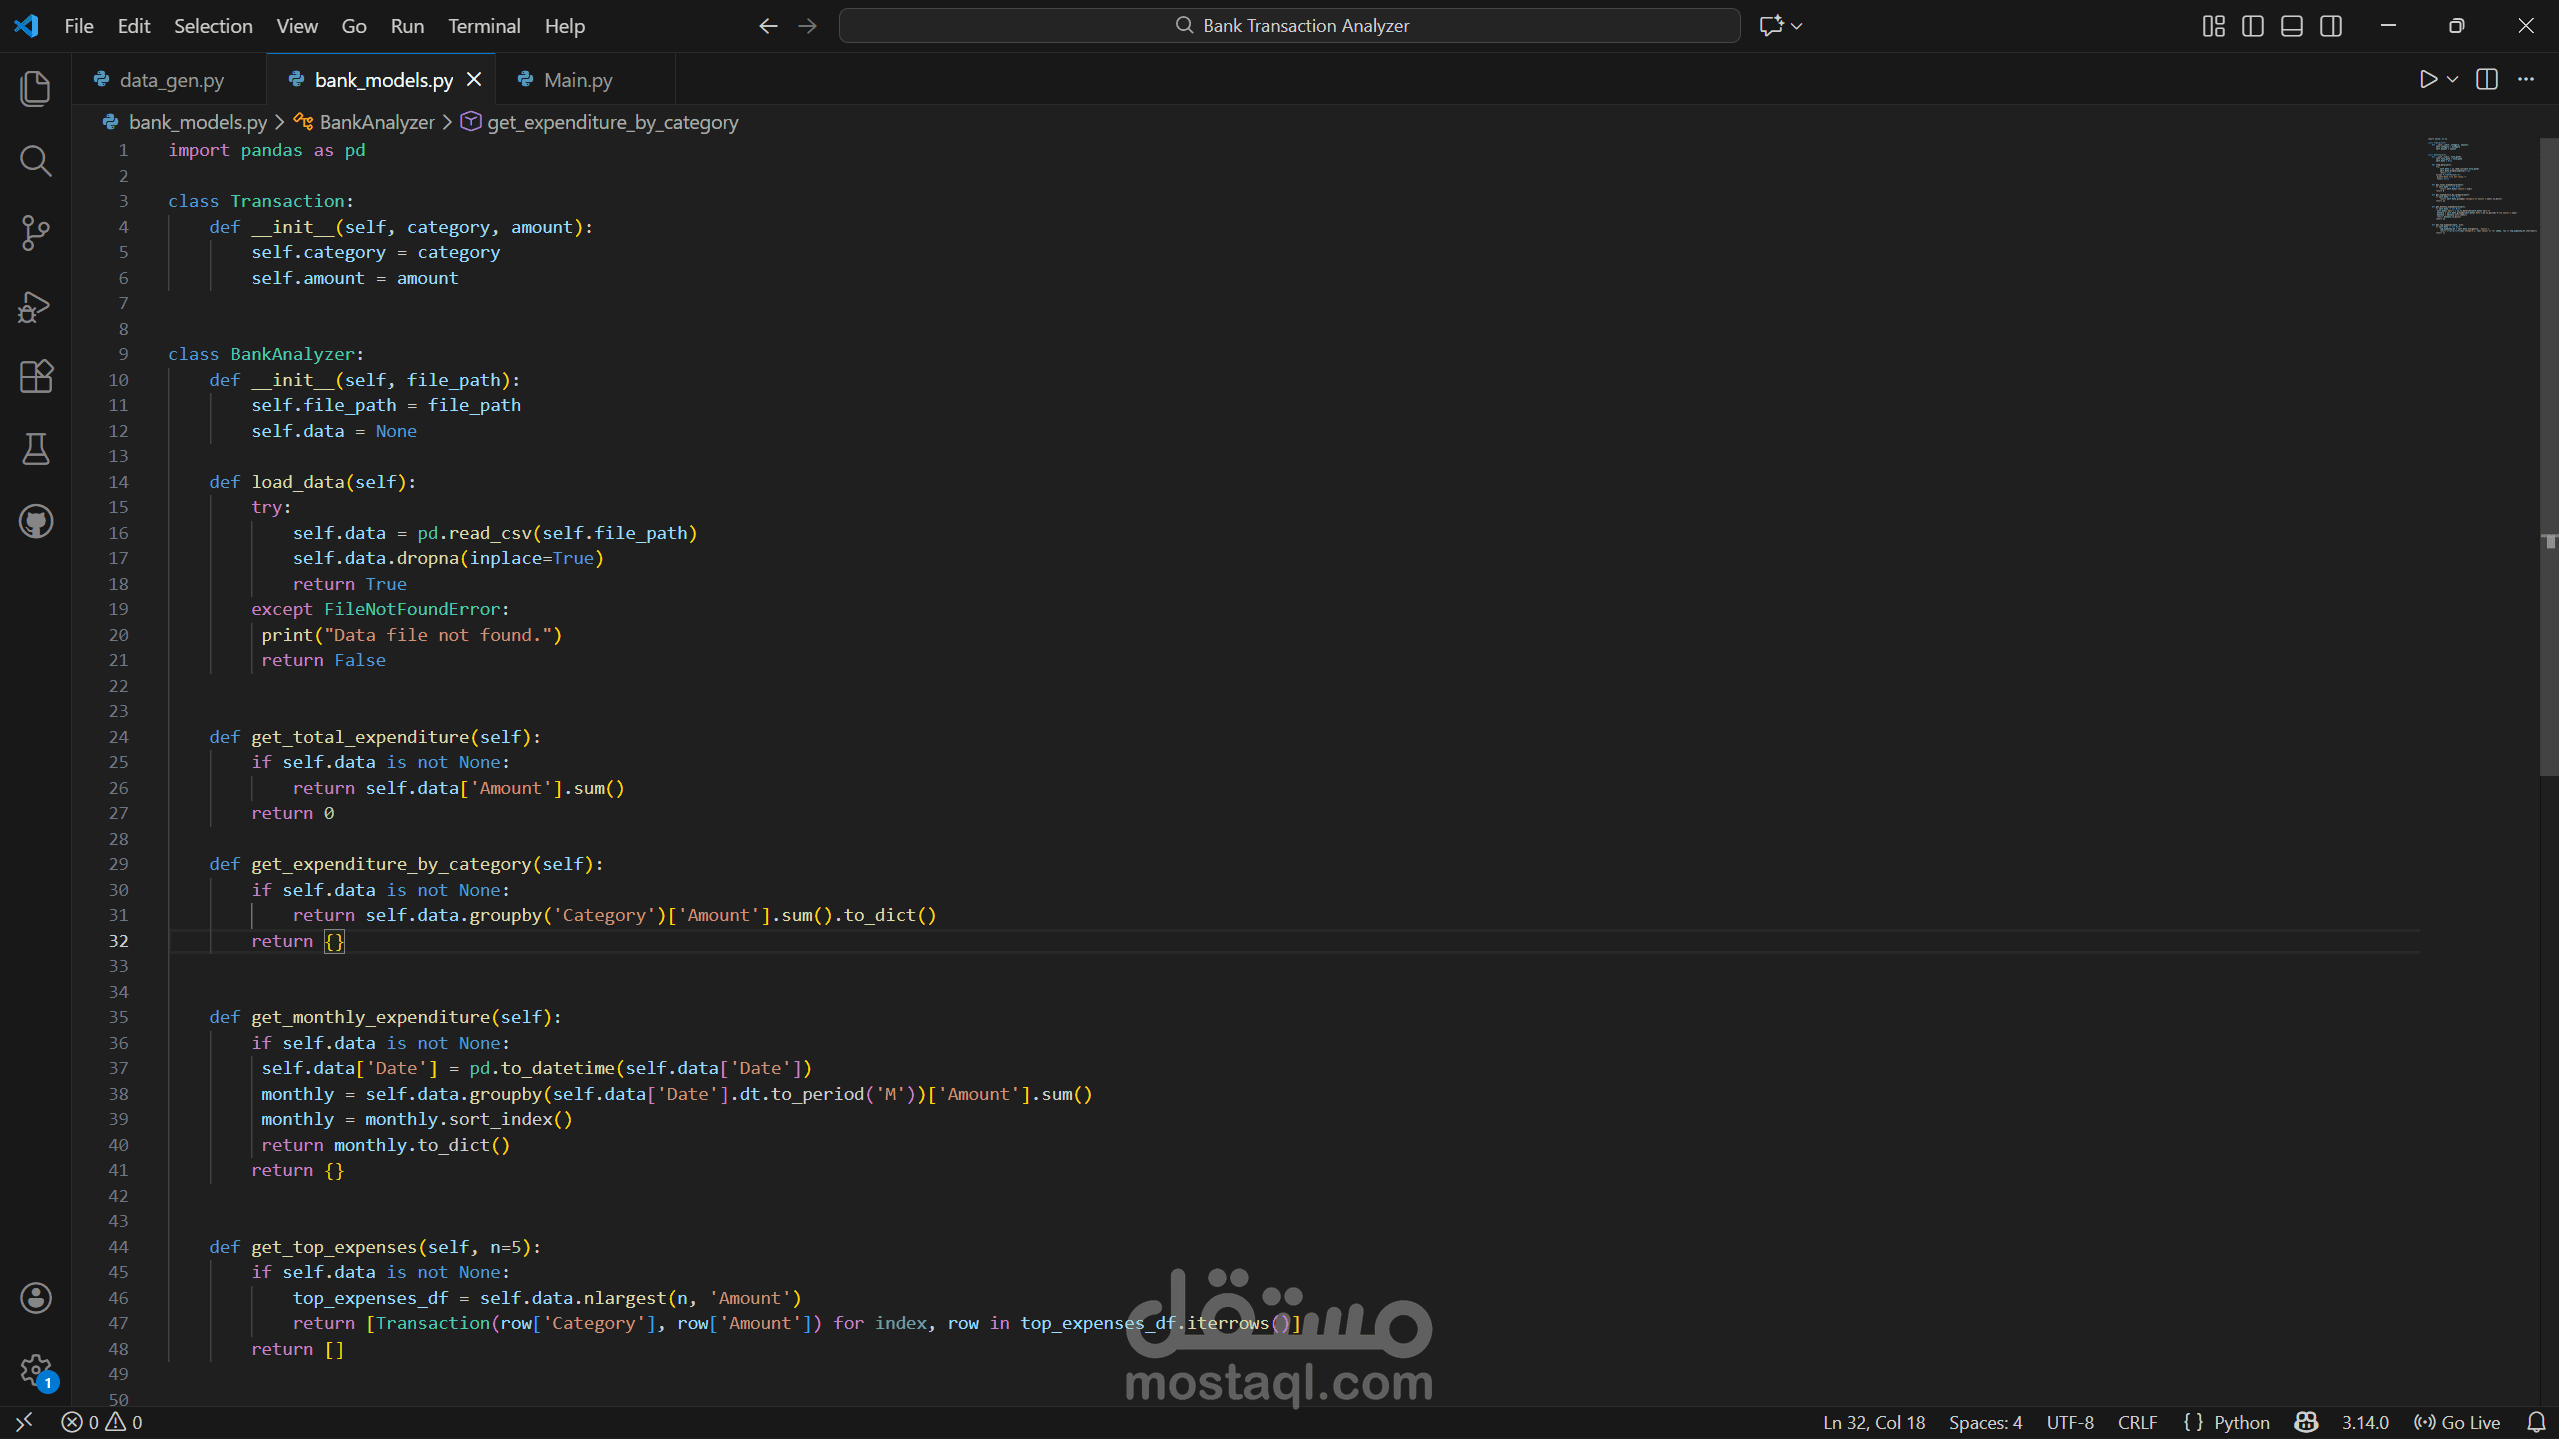Click the Manage settings gear icon
The width and height of the screenshot is (2559, 1439).
click(36, 1370)
